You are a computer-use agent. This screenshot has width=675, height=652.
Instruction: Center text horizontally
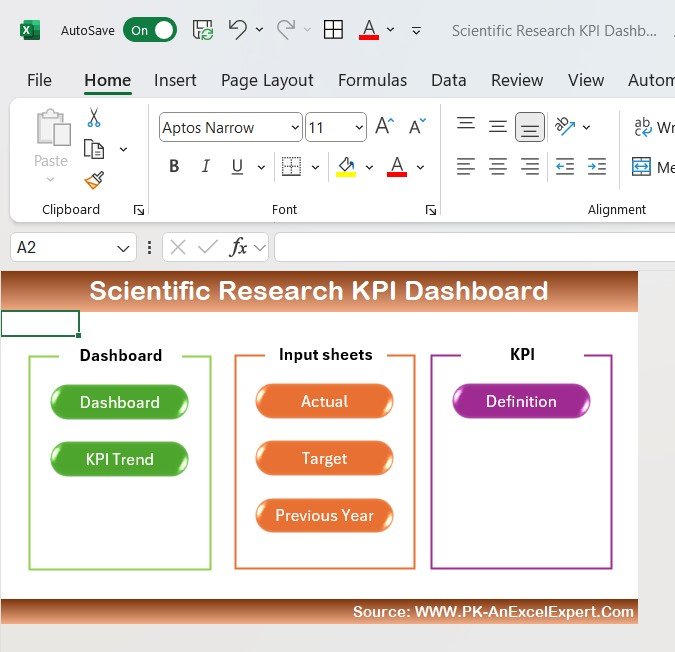click(498, 166)
